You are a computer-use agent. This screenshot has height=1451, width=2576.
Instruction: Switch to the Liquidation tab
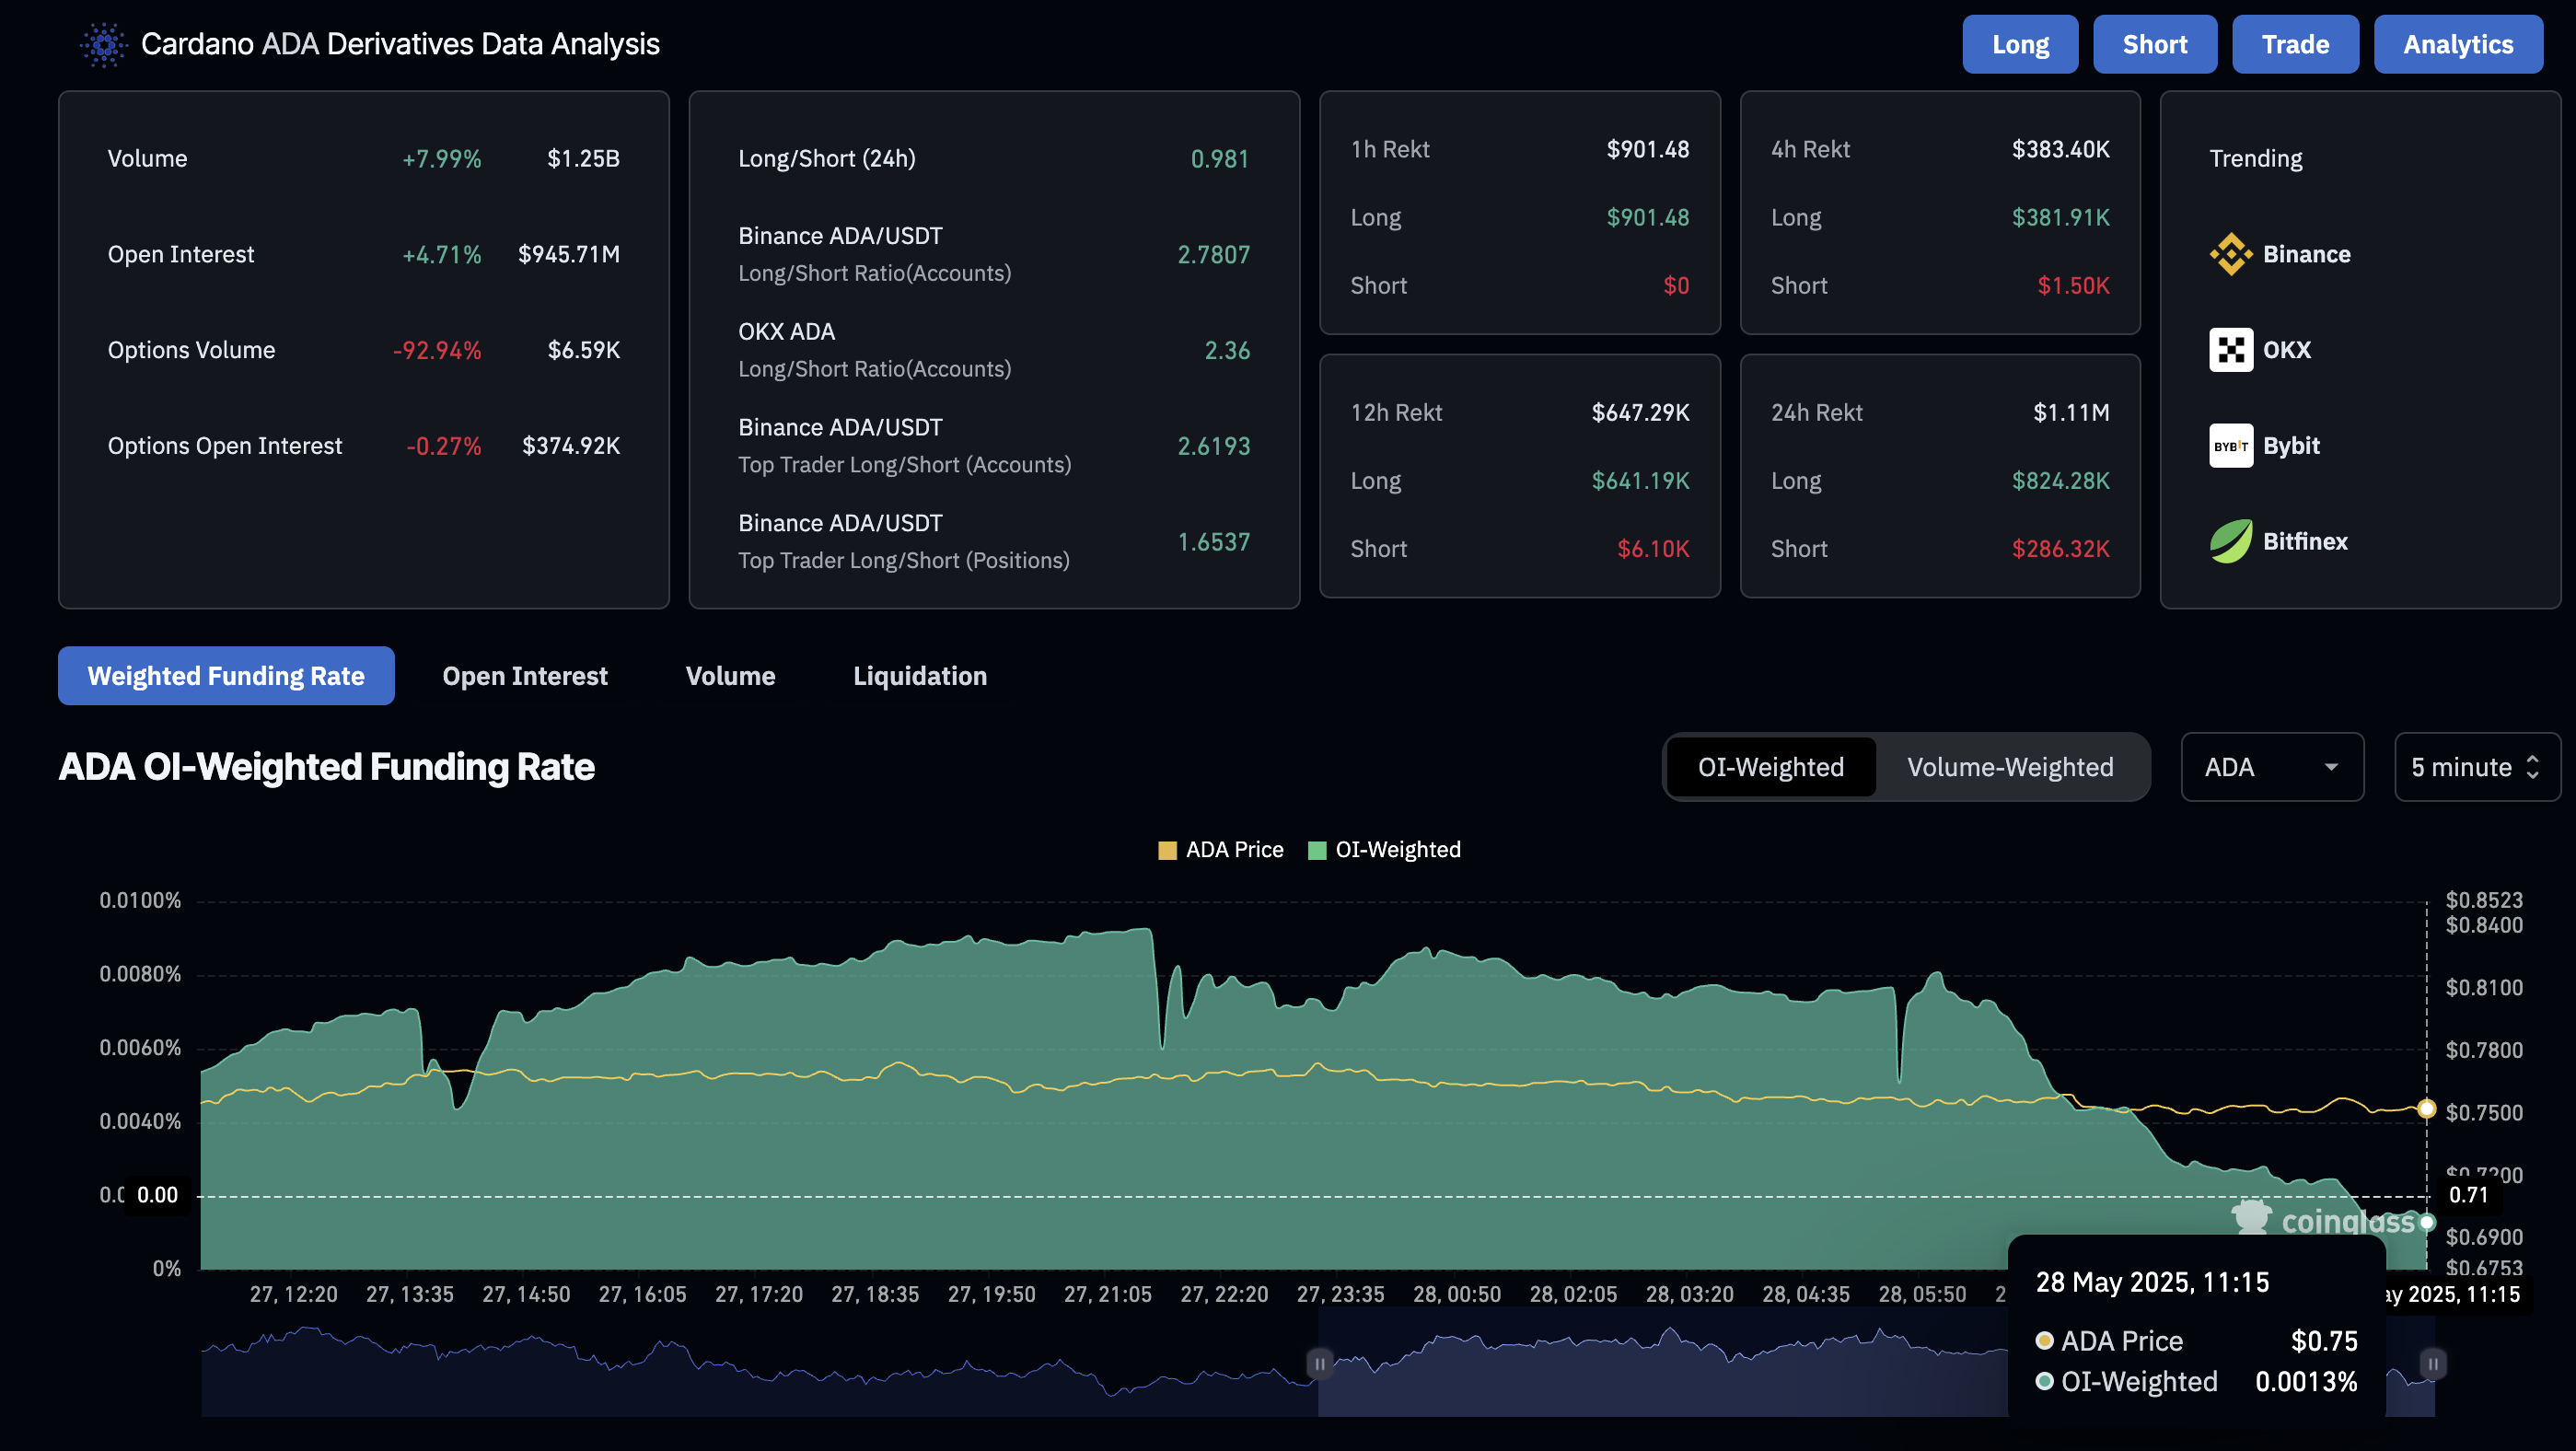919,676
